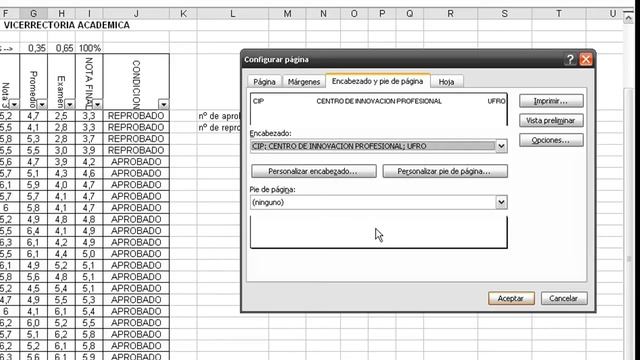Click the CONDICION header cell
Screen dimensions: 640x360
(x=136, y=82)
